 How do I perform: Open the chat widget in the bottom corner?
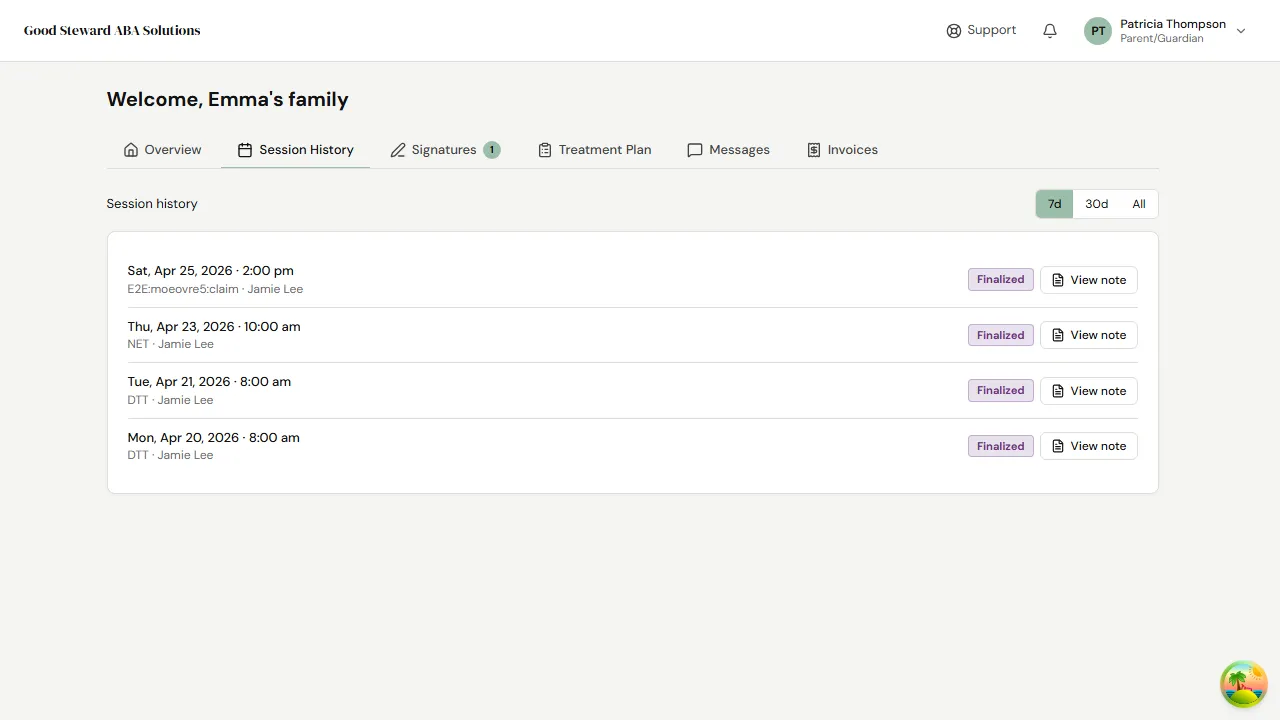point(1243,683)
